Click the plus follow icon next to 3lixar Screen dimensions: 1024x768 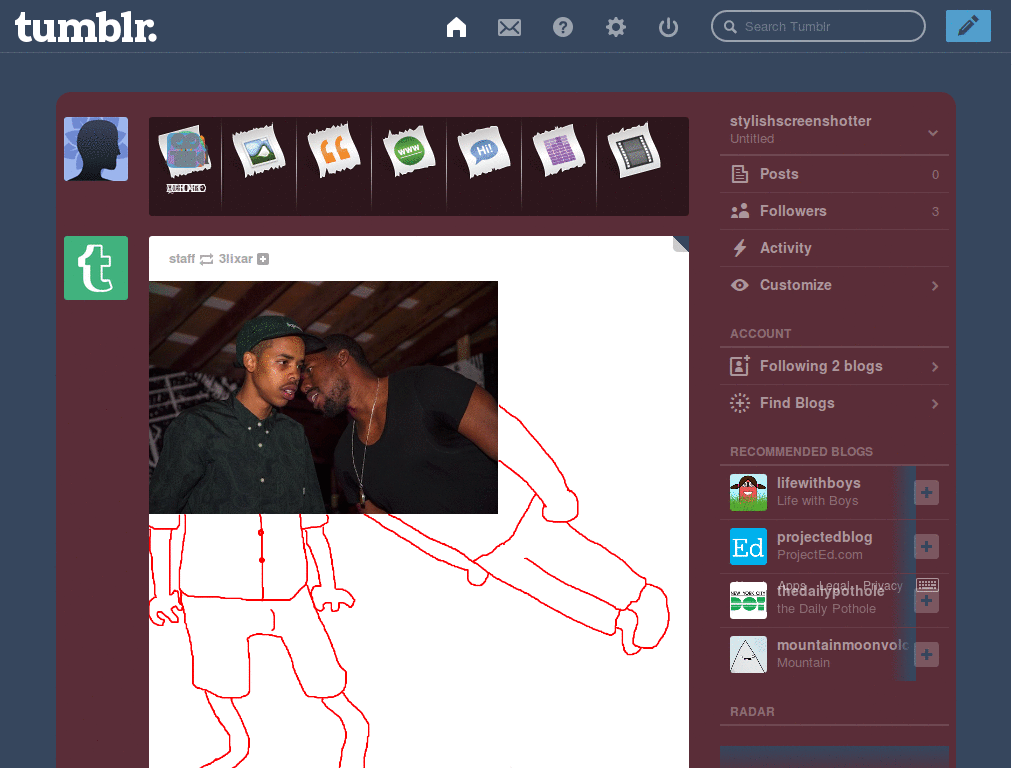click(x=263, y=259)
